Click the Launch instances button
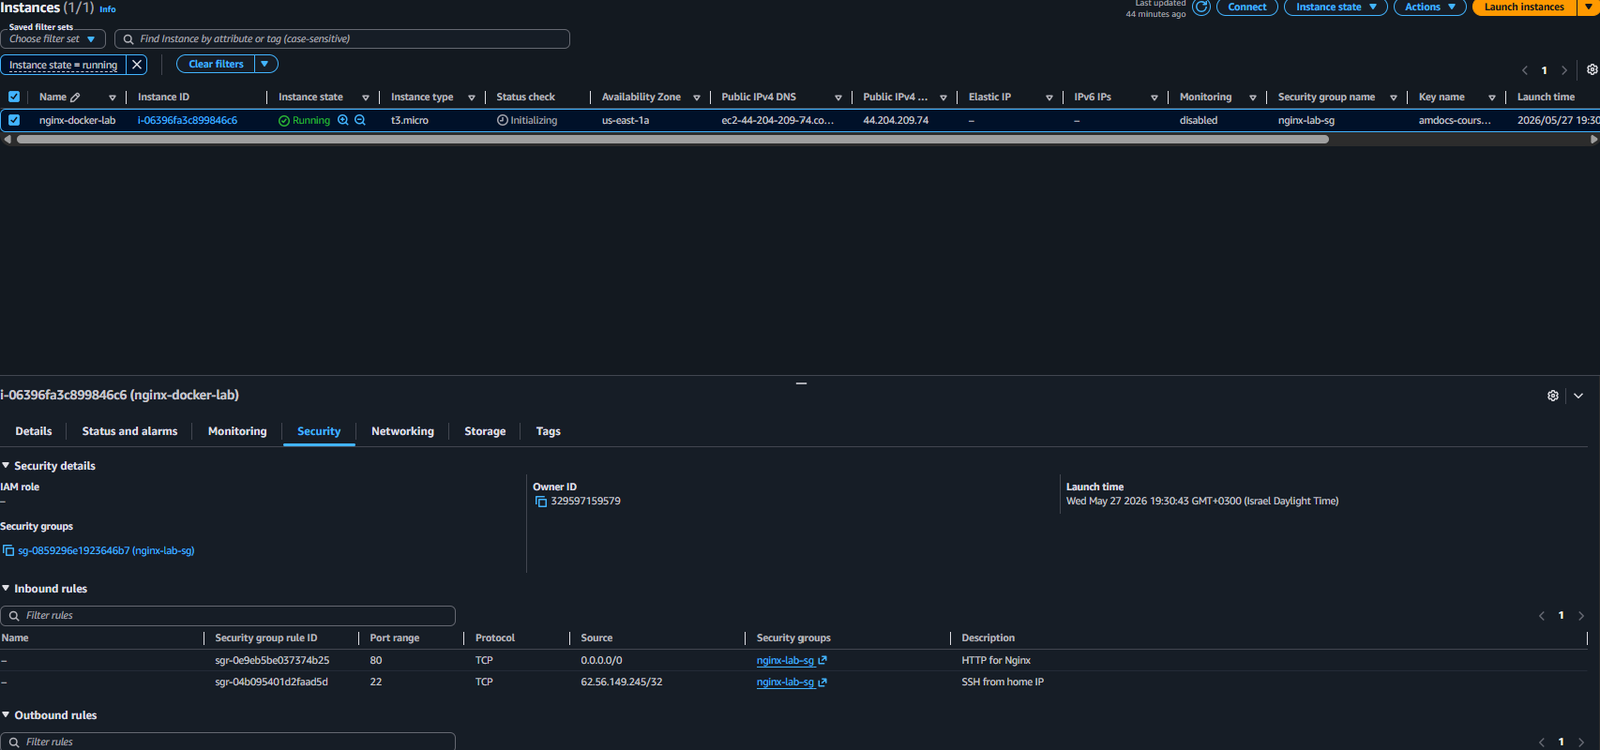Image resolution: width=1600 pixels, height=750 pixels. tap(1525, 7)
